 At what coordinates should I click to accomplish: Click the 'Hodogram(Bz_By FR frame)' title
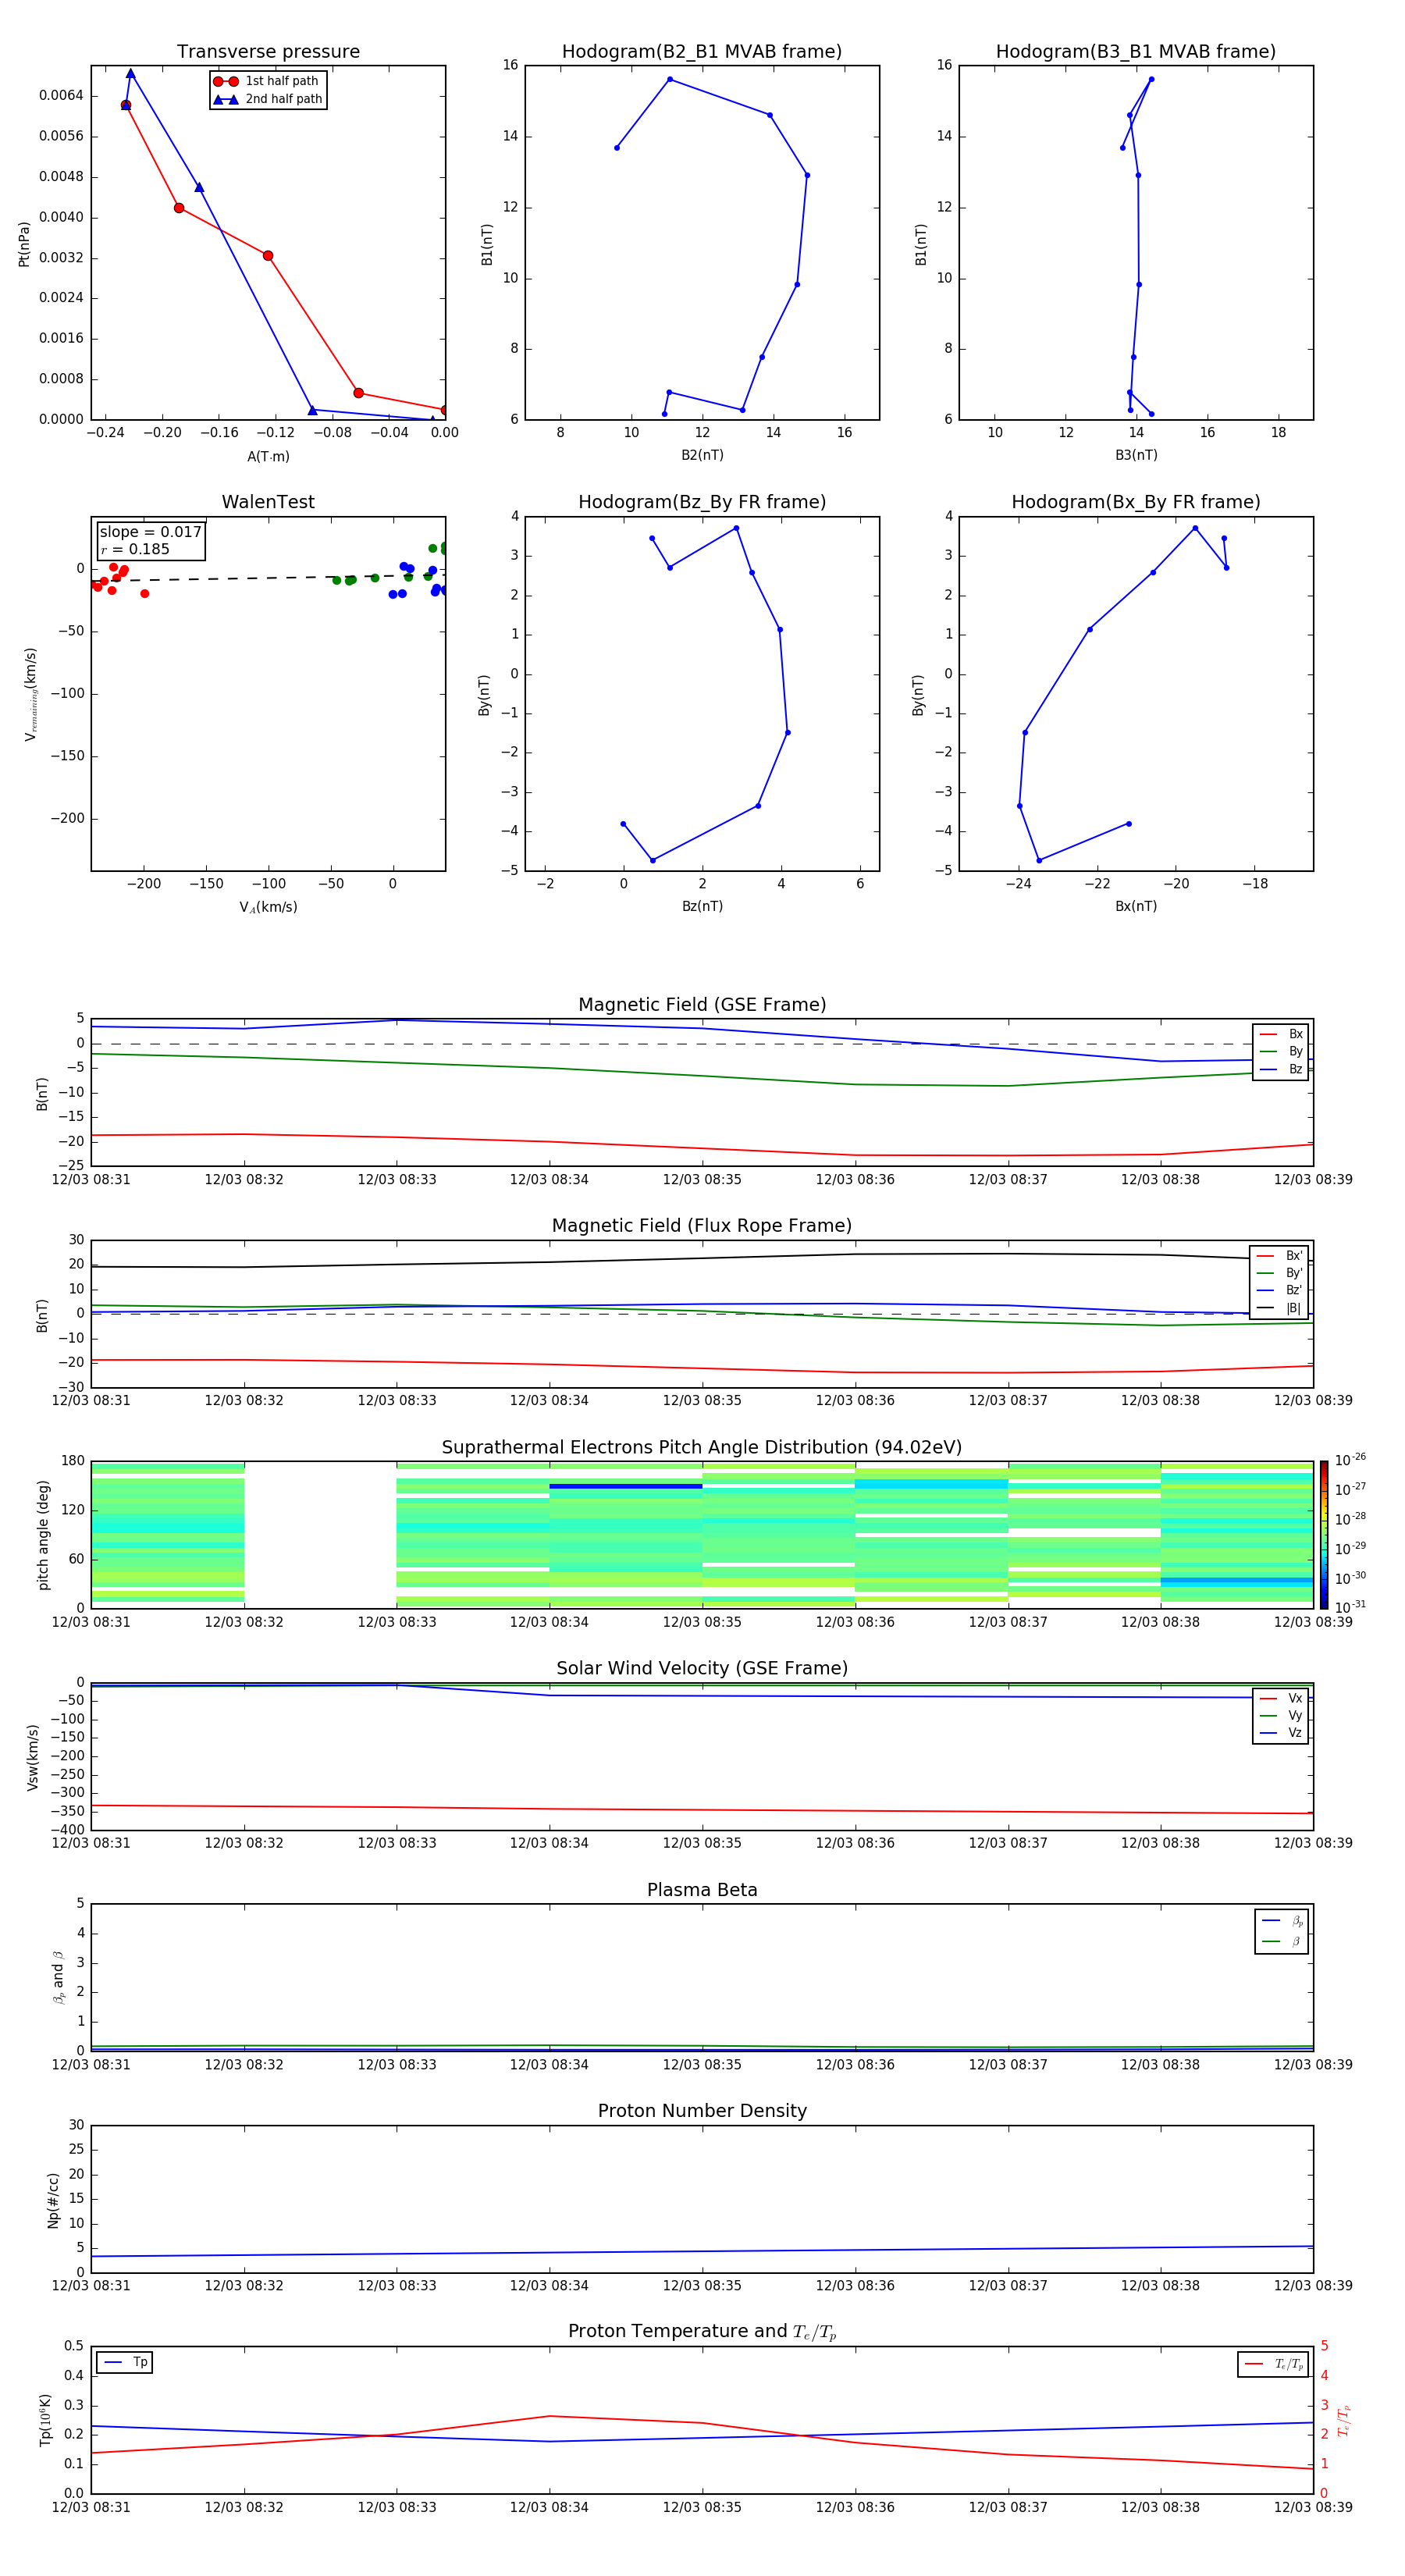pos(701,502)
